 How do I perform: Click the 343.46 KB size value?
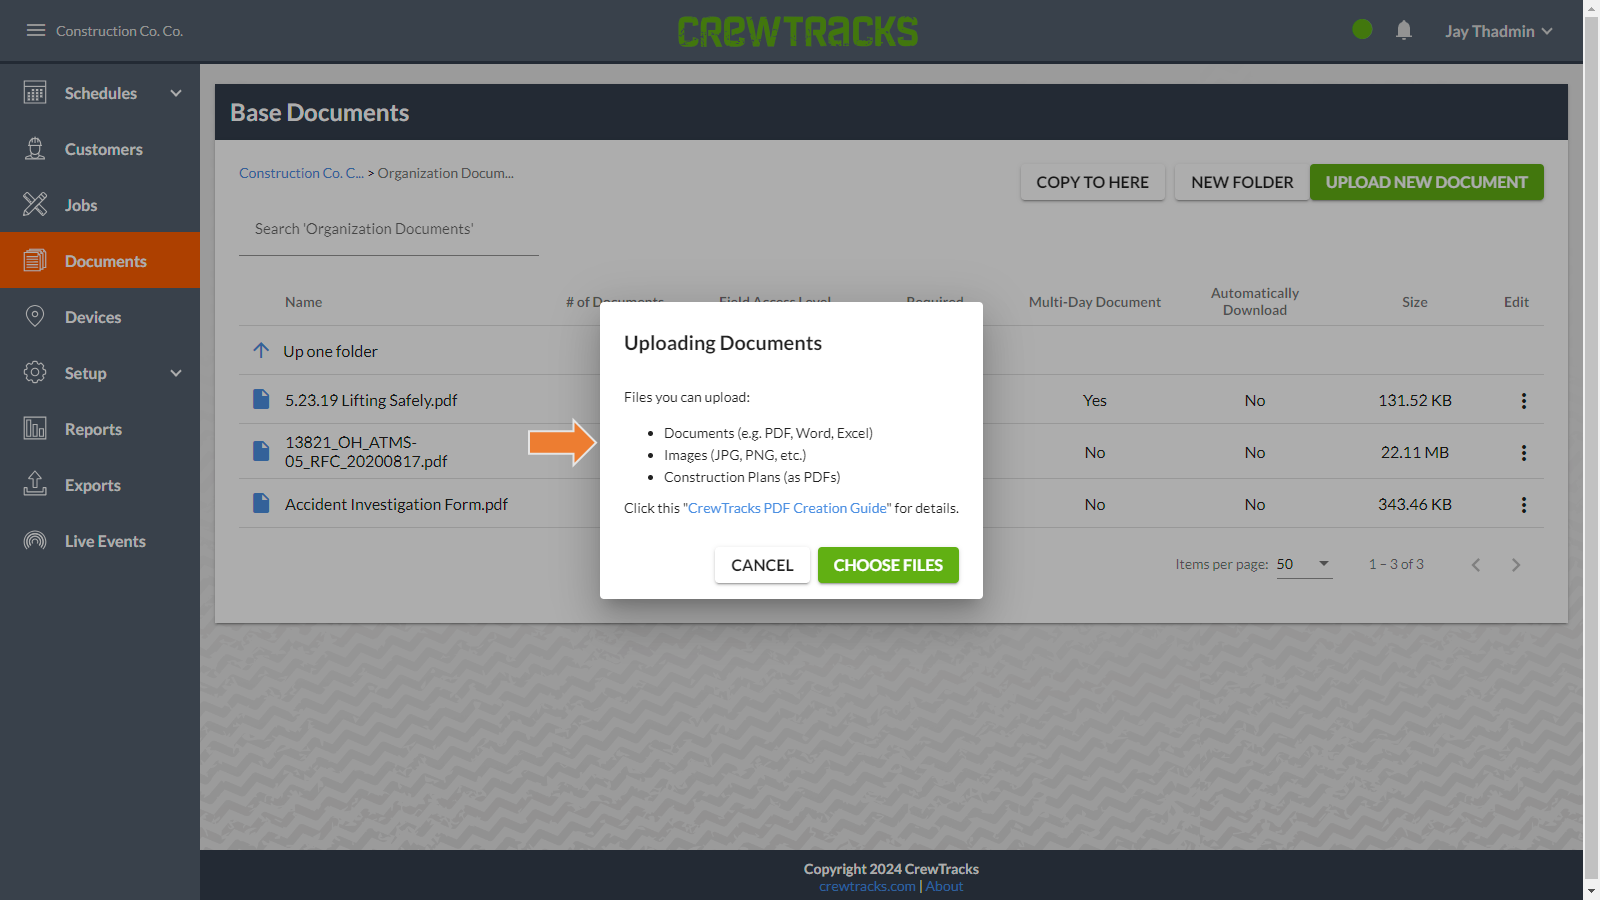(1415, 504)
